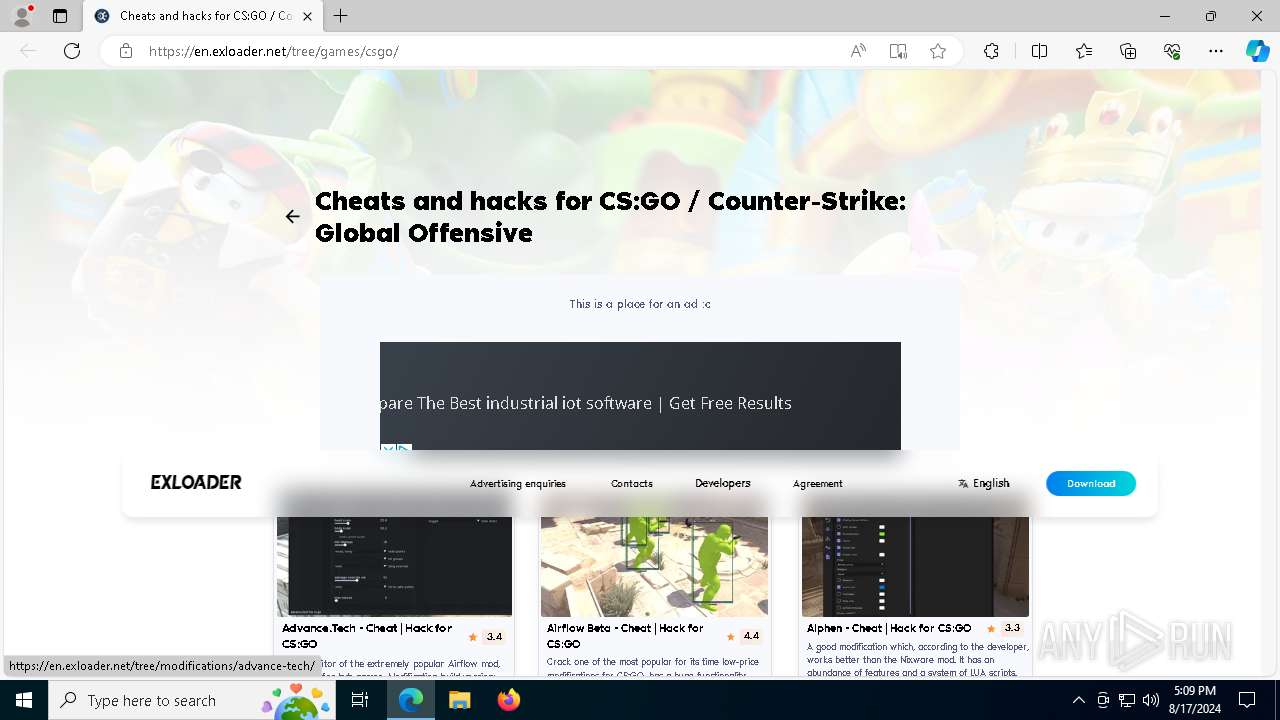Viewport: 1280px width, 720px height.
Task: Open Alphen cheat screenshot thumbnail
Action: tap(915, 566)
